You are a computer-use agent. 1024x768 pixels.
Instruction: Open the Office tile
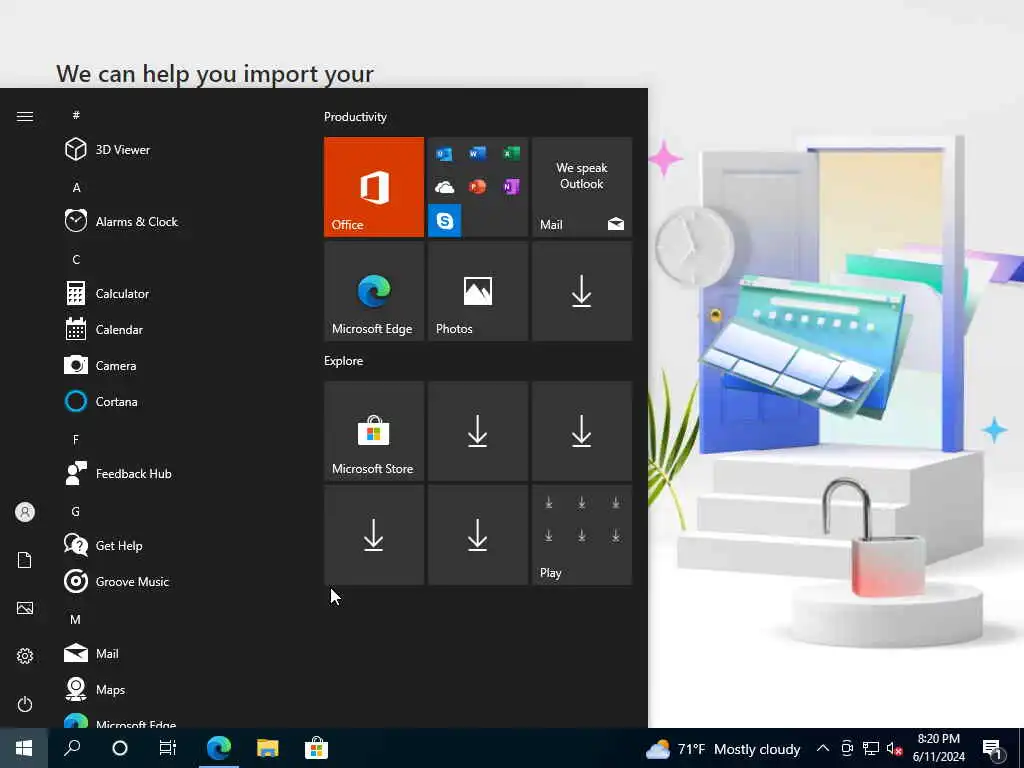click(x=374, y=187)
